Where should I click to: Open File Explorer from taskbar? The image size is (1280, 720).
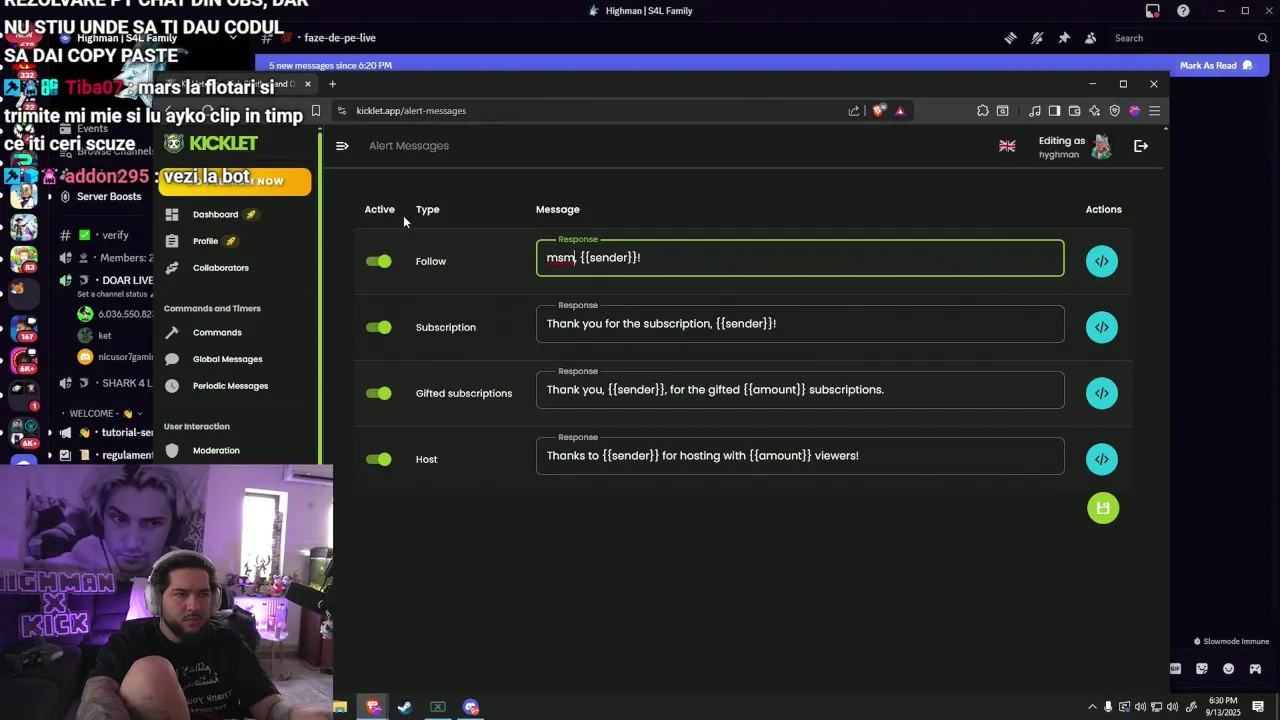pos(340,707)
